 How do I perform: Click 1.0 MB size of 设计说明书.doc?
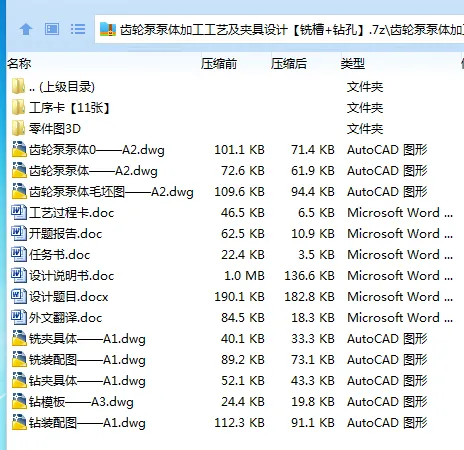pos(244,276)
